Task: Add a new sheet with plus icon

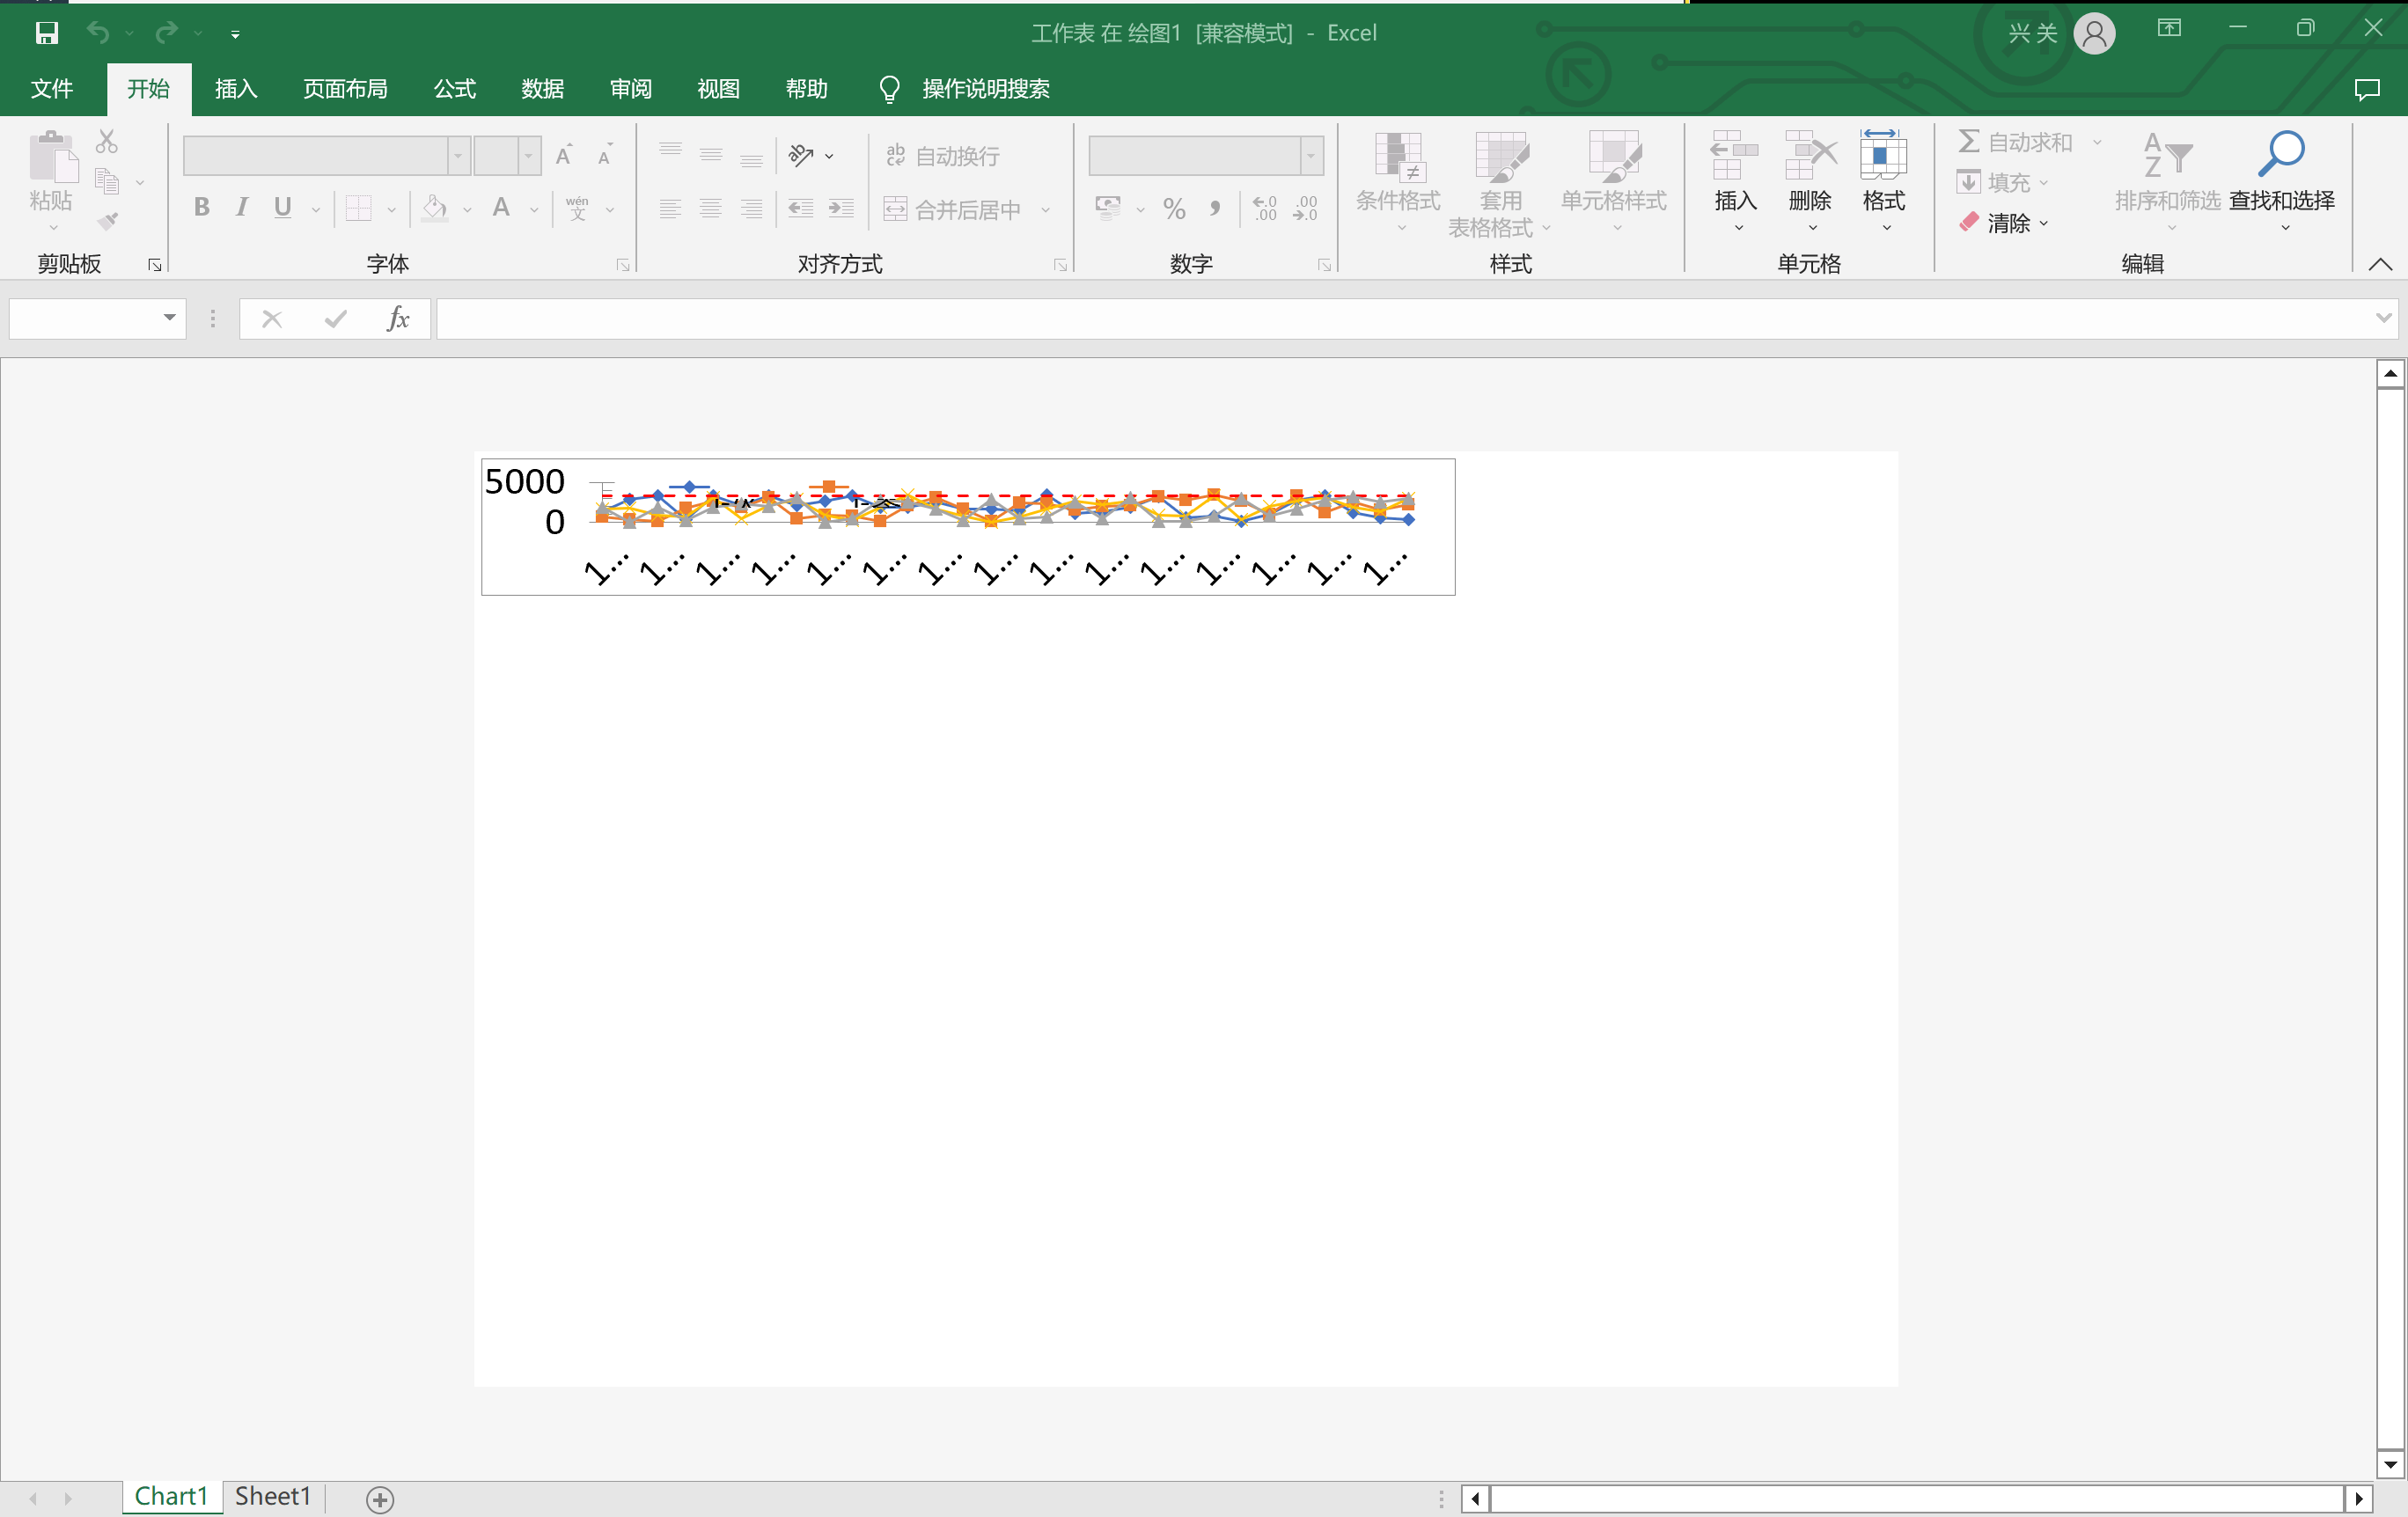Action: [x=380, y=1499]
